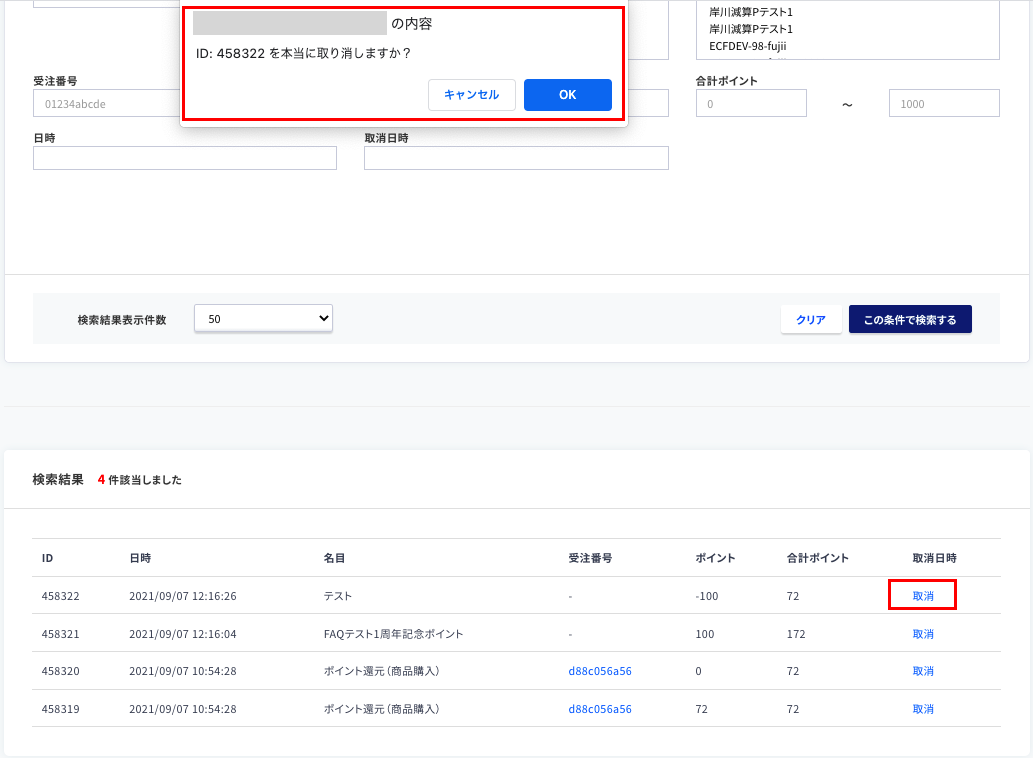Screen dimensions: 1033x758
Task: Click 取消 link for ID 458322
Action: click(922, 595)
